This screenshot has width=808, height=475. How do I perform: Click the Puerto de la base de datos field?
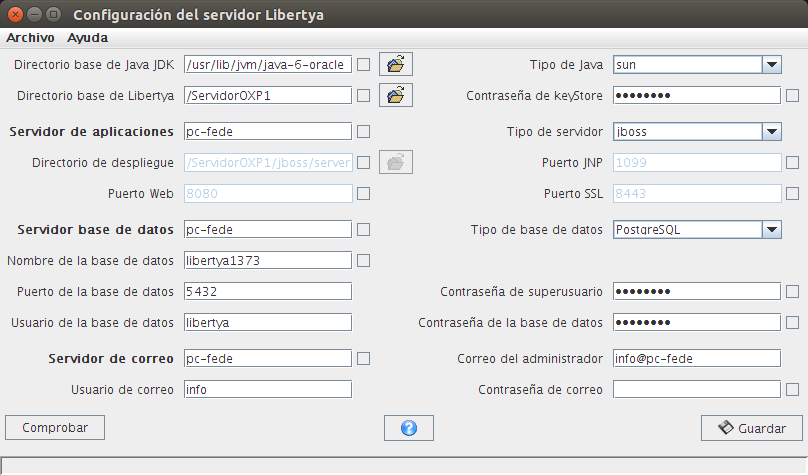click(268, 292)
